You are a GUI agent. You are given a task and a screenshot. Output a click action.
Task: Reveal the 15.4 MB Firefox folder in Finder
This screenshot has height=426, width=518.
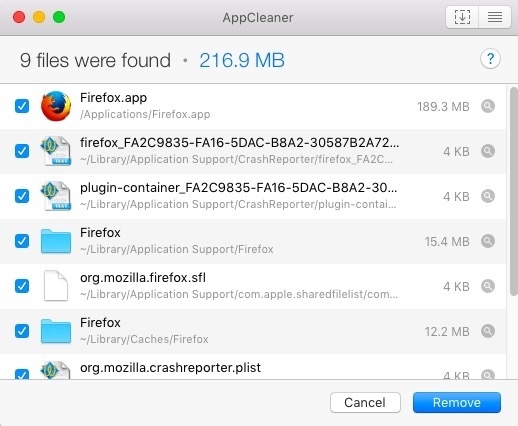(488, 241)
